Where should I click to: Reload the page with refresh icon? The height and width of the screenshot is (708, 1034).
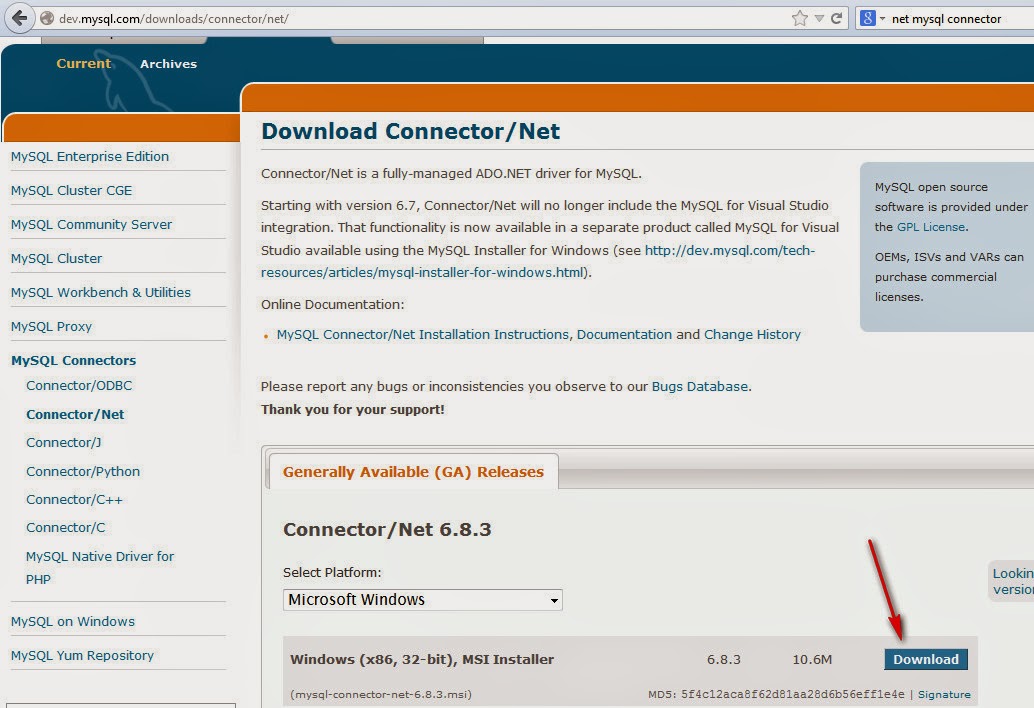pos(836,18)
